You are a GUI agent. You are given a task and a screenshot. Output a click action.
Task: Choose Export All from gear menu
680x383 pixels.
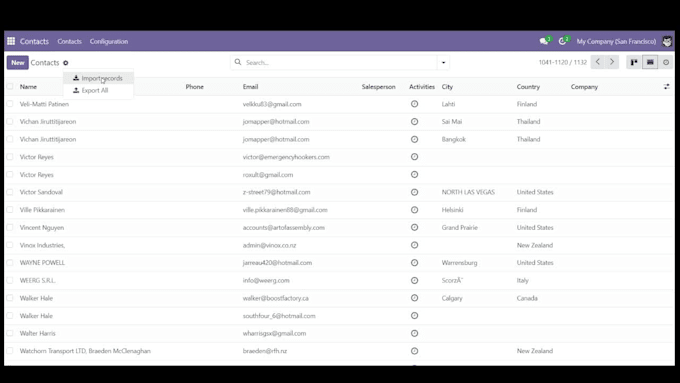[98, 90]
